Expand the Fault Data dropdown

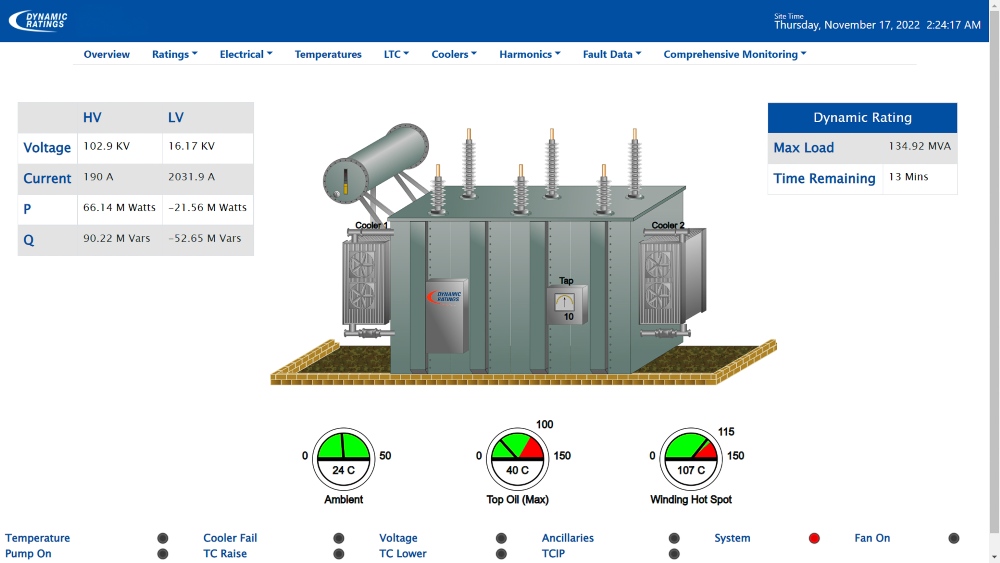612,54
